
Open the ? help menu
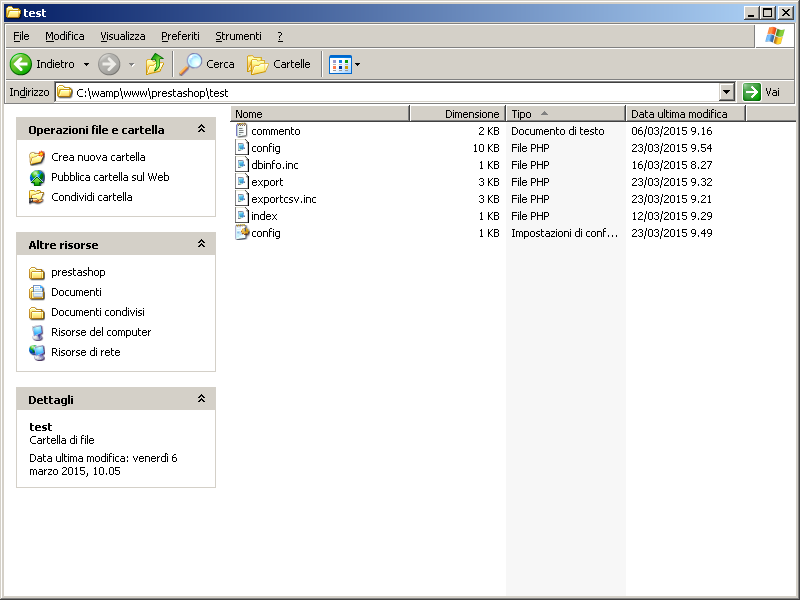pyautogui.click(x=280, y=36)
